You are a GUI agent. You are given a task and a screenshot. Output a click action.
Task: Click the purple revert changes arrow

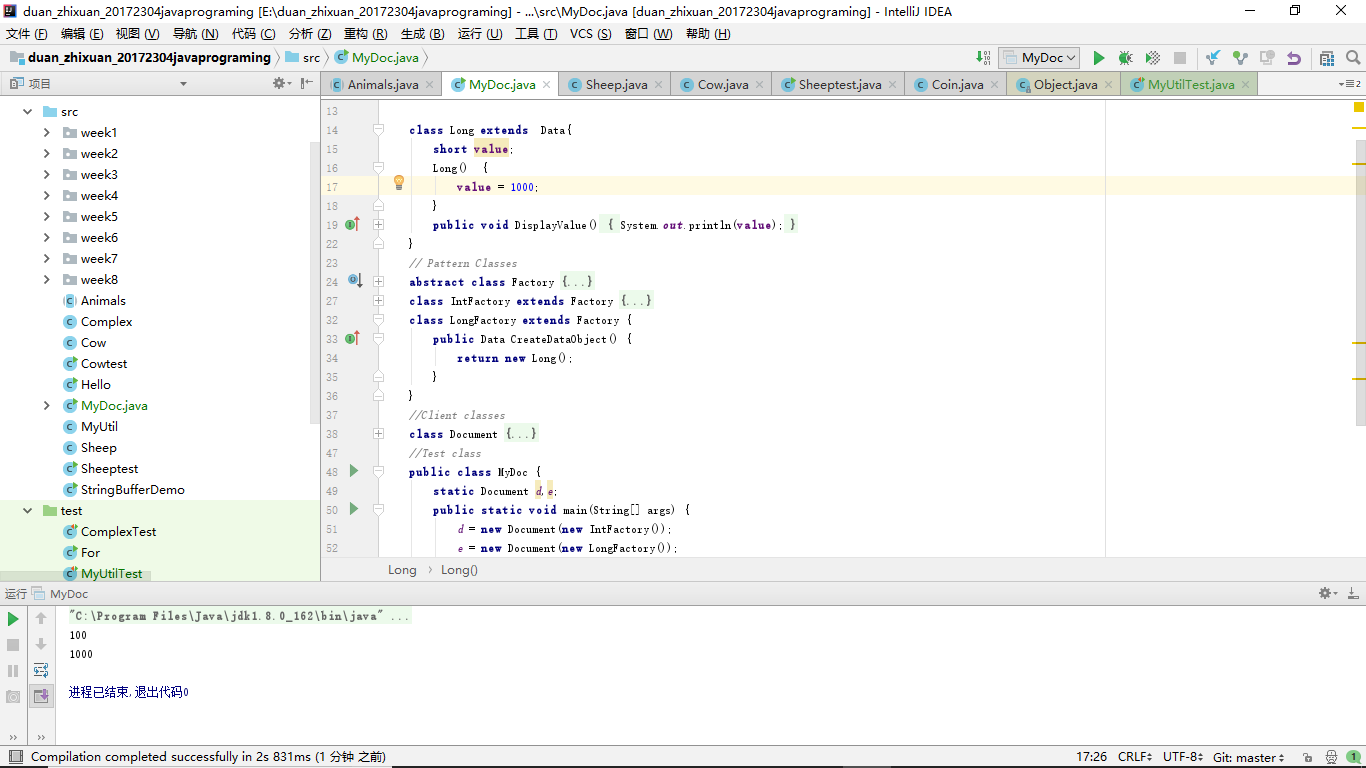(x=1294, y=58)
